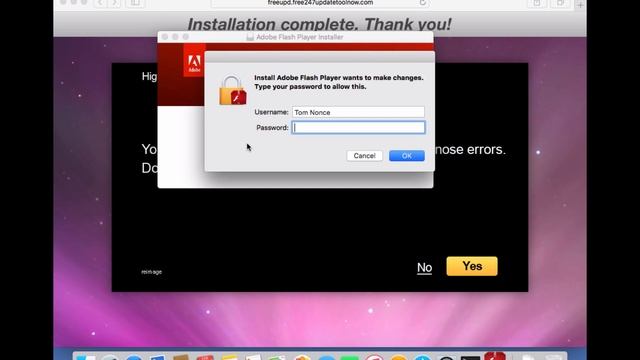Select the Username field containing Tom Nonce
The image size is (640, 360).
(x=358, y=112)
